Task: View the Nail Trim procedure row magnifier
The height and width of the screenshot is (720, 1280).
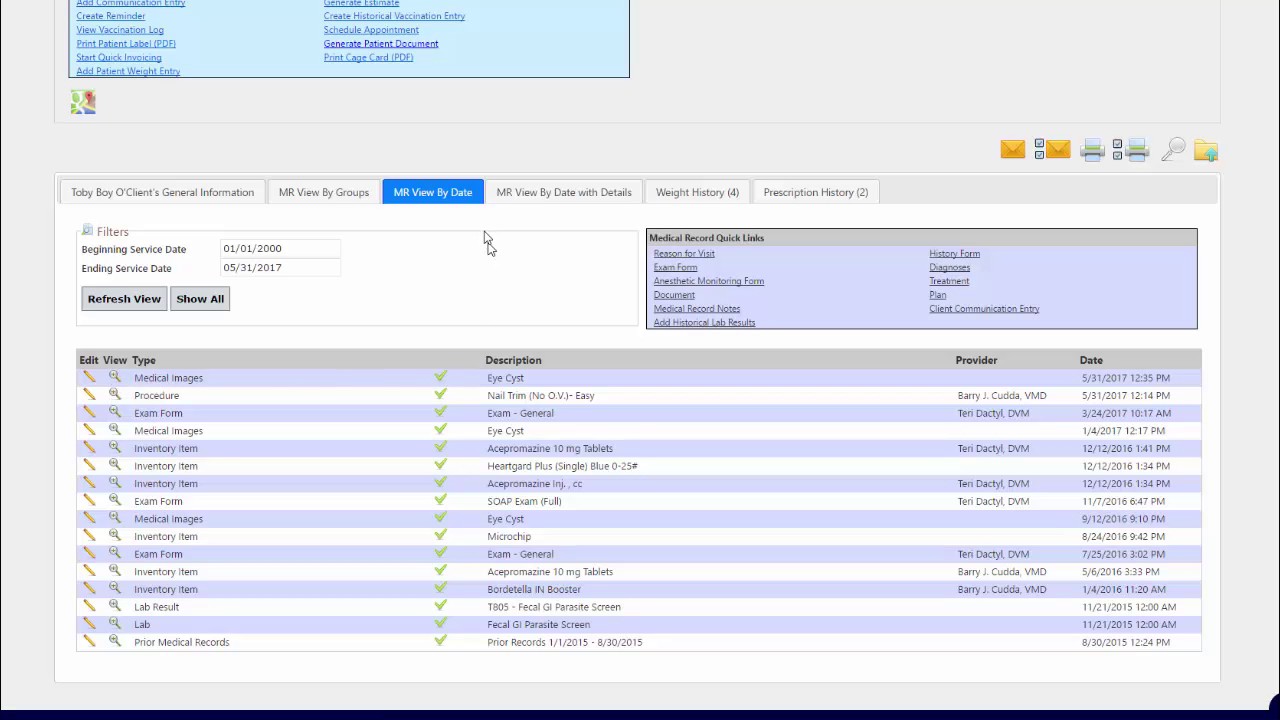Action: click(115, 395)
